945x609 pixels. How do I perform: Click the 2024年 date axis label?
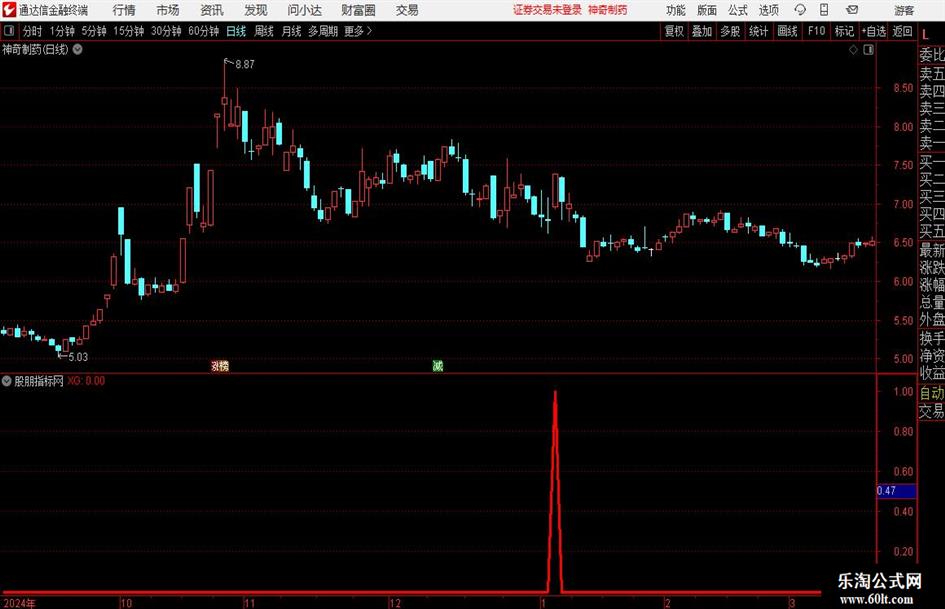[x=20, y=603]
